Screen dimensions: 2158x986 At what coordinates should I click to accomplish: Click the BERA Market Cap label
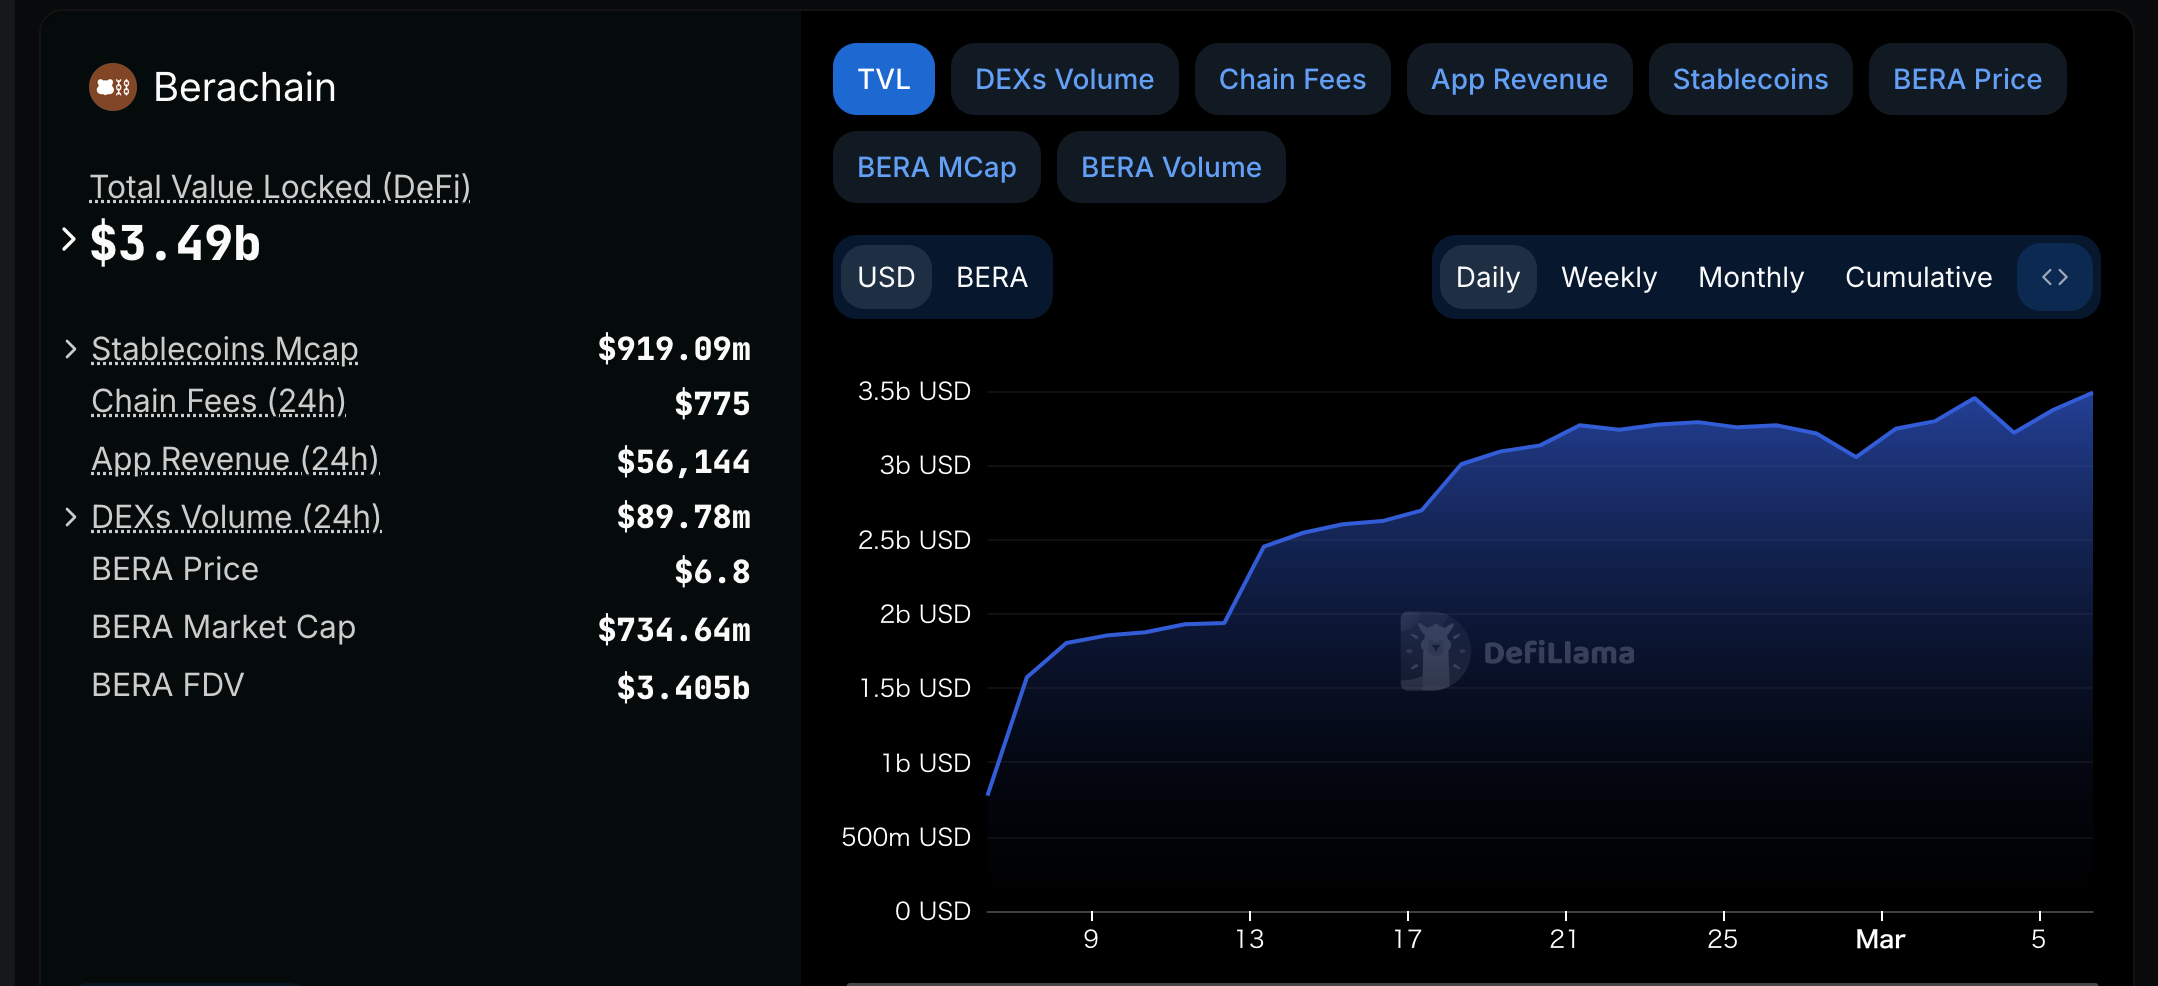click(224, 627)
